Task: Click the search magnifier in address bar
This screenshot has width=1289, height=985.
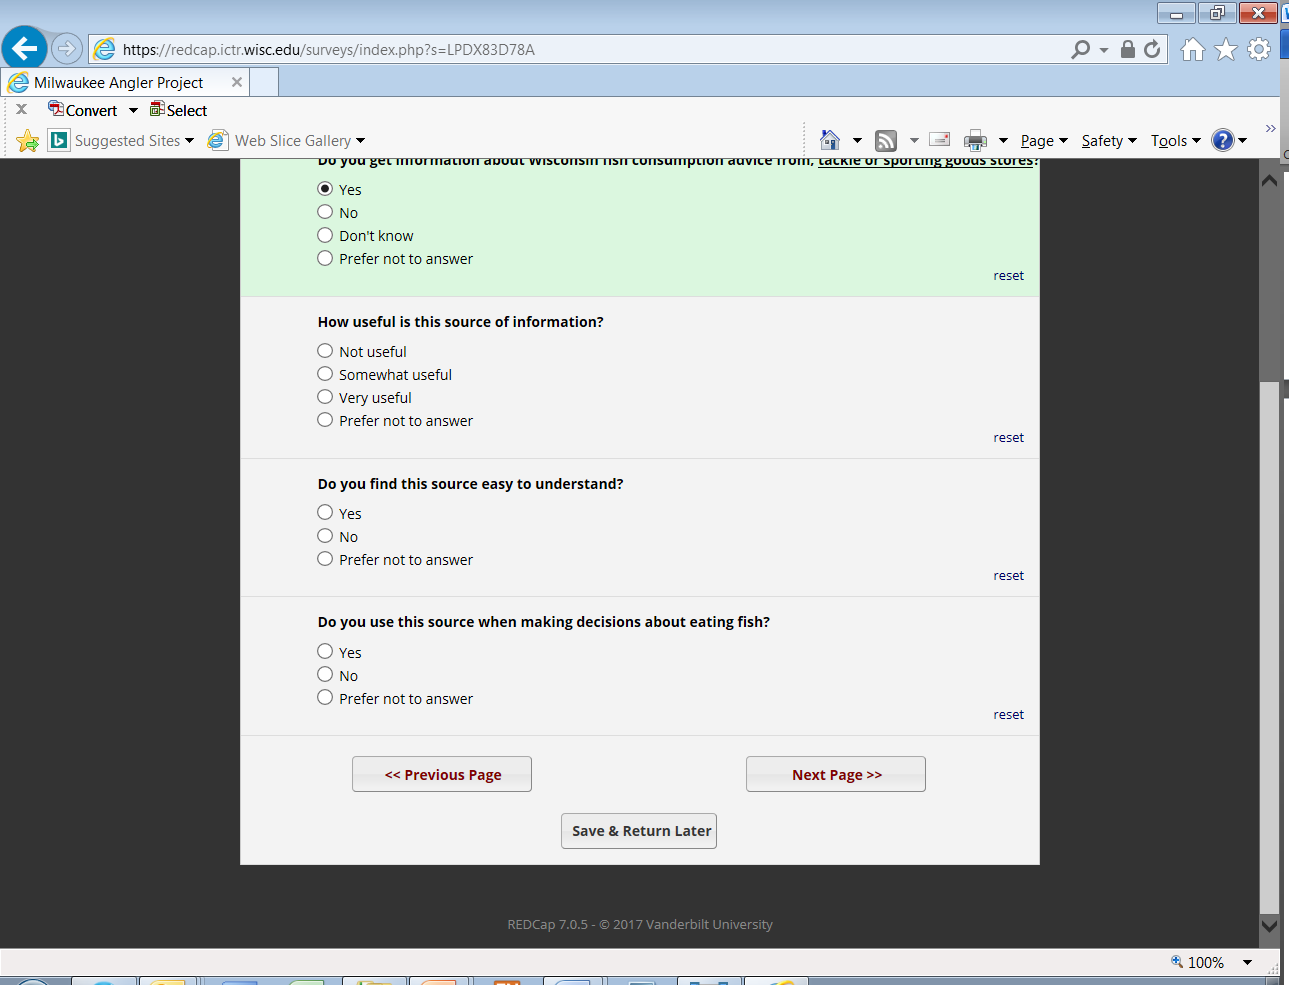Action: 1080,49
